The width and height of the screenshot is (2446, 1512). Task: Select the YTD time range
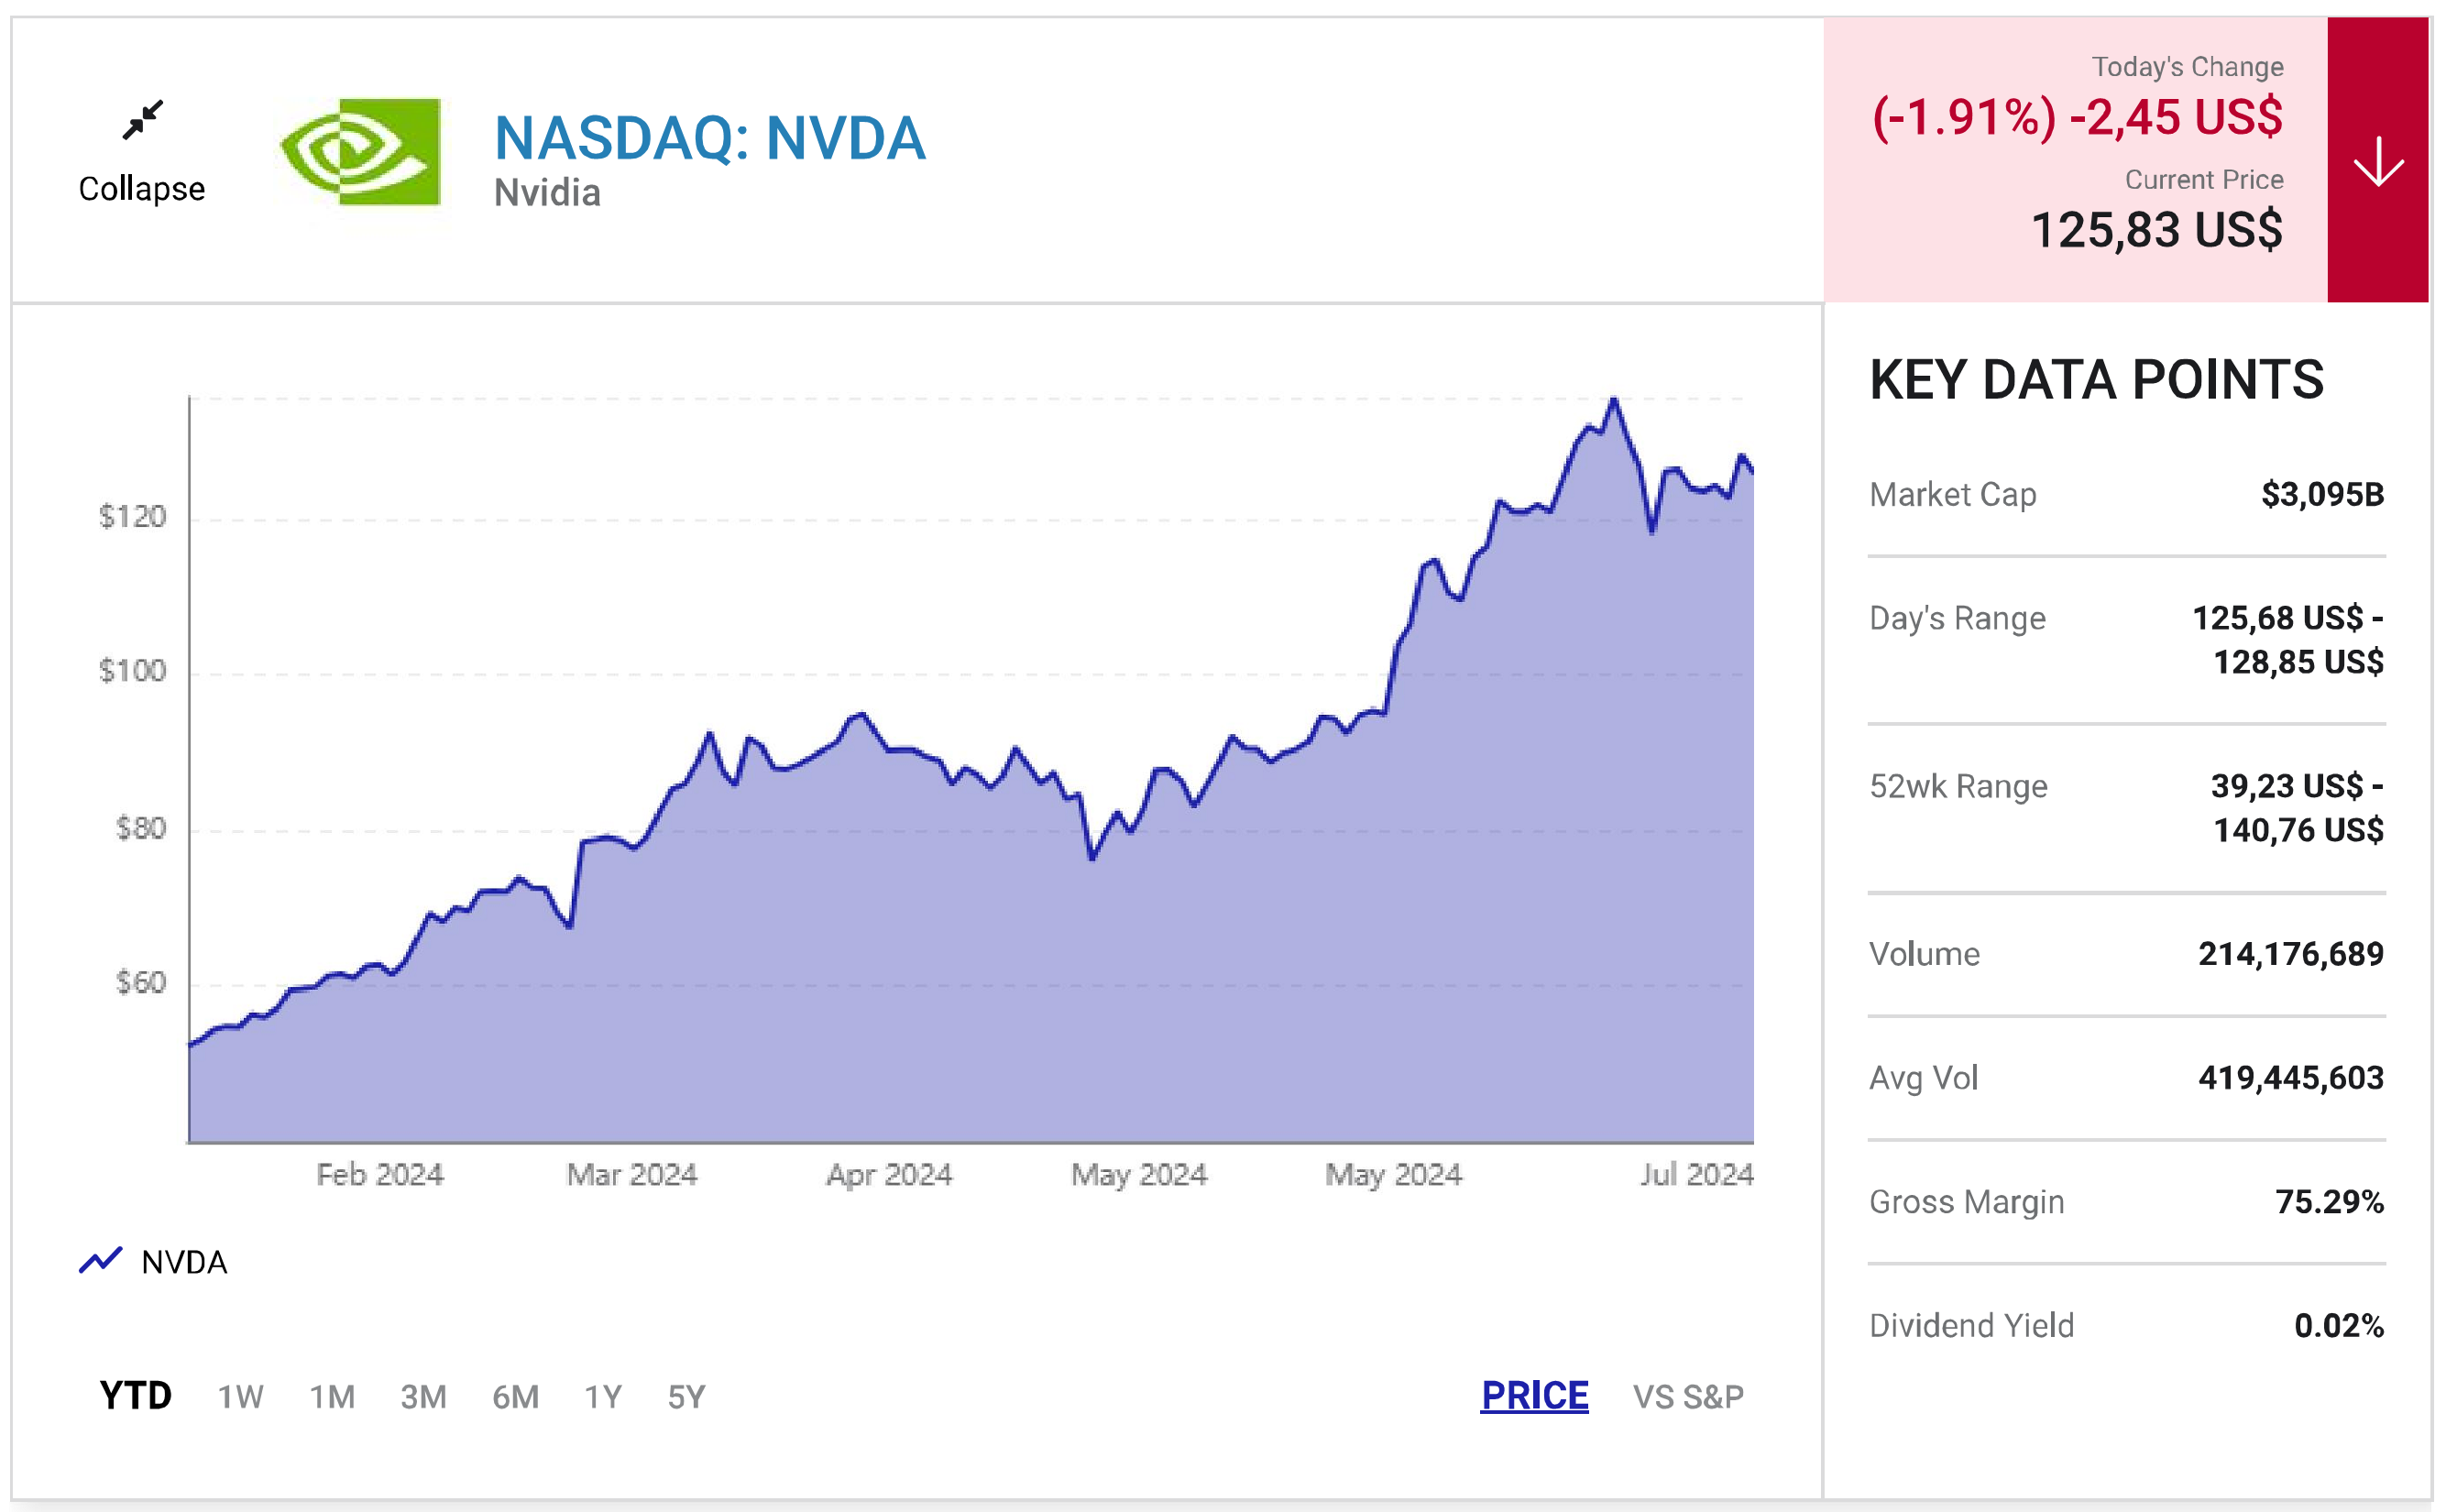[135, 1396]
